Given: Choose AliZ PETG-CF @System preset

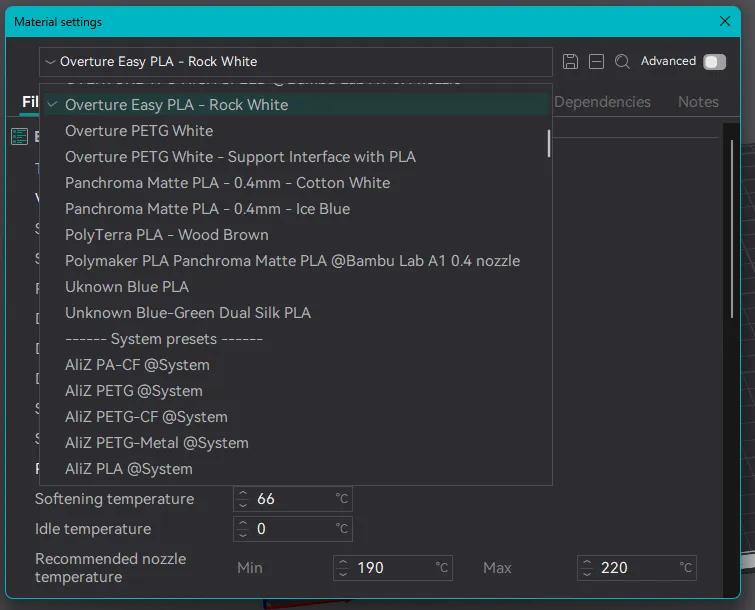Looking at the screenshot, I should pyautogui.click(x=146, y=417).
